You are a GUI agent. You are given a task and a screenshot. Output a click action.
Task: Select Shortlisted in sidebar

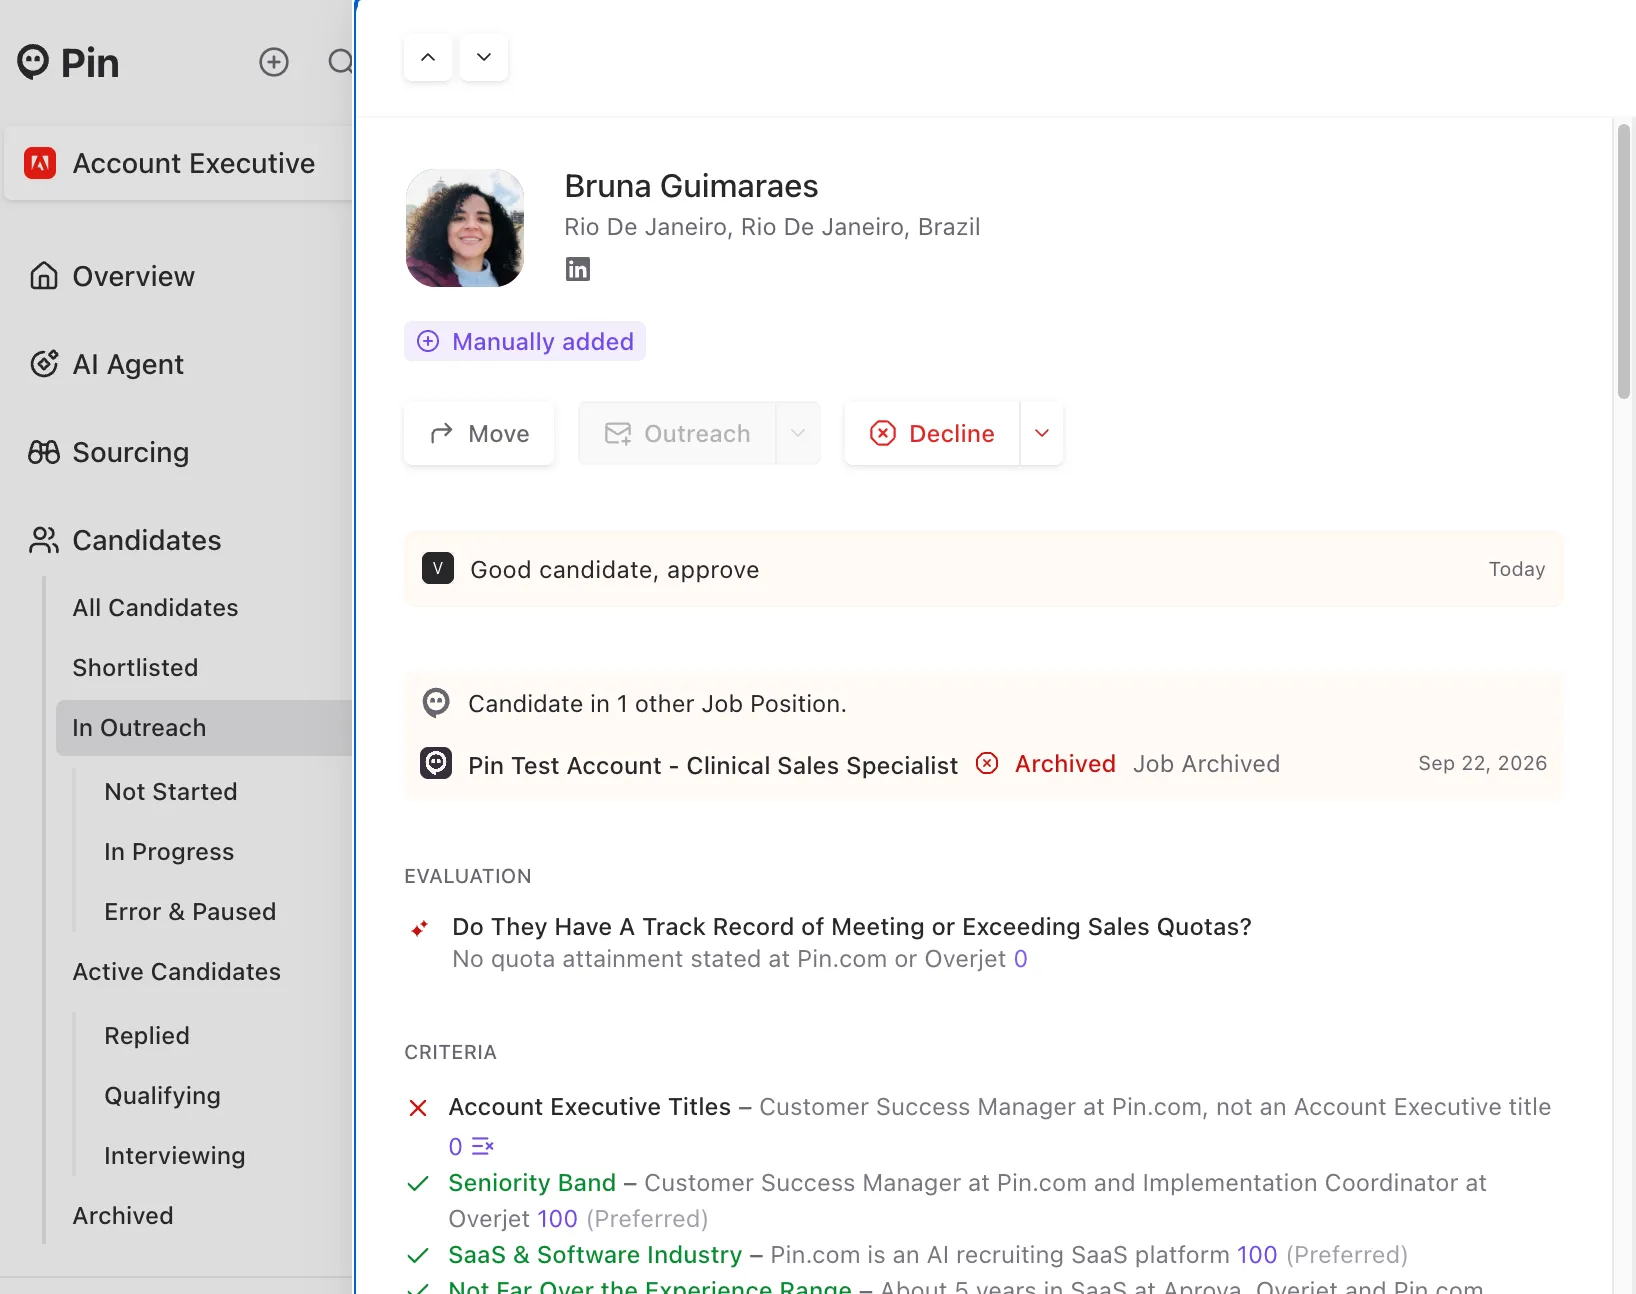click(135, 668)
